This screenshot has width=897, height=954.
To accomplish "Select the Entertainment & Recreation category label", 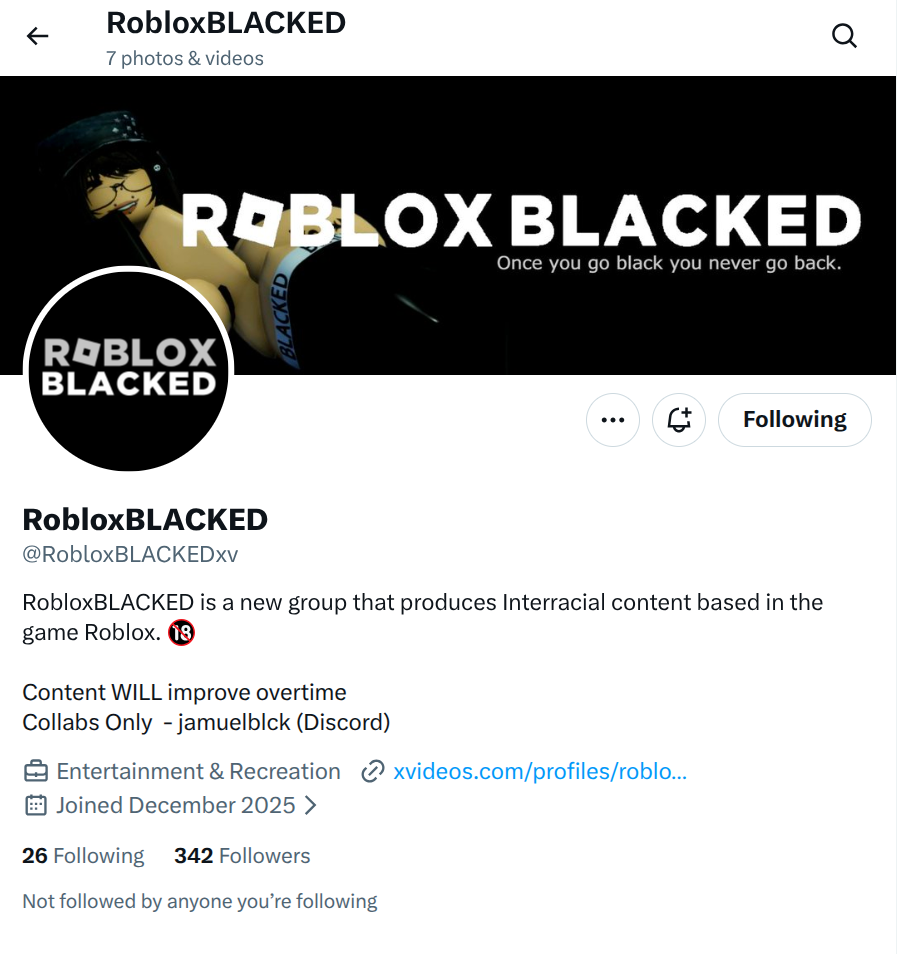I will pos(198,771).
